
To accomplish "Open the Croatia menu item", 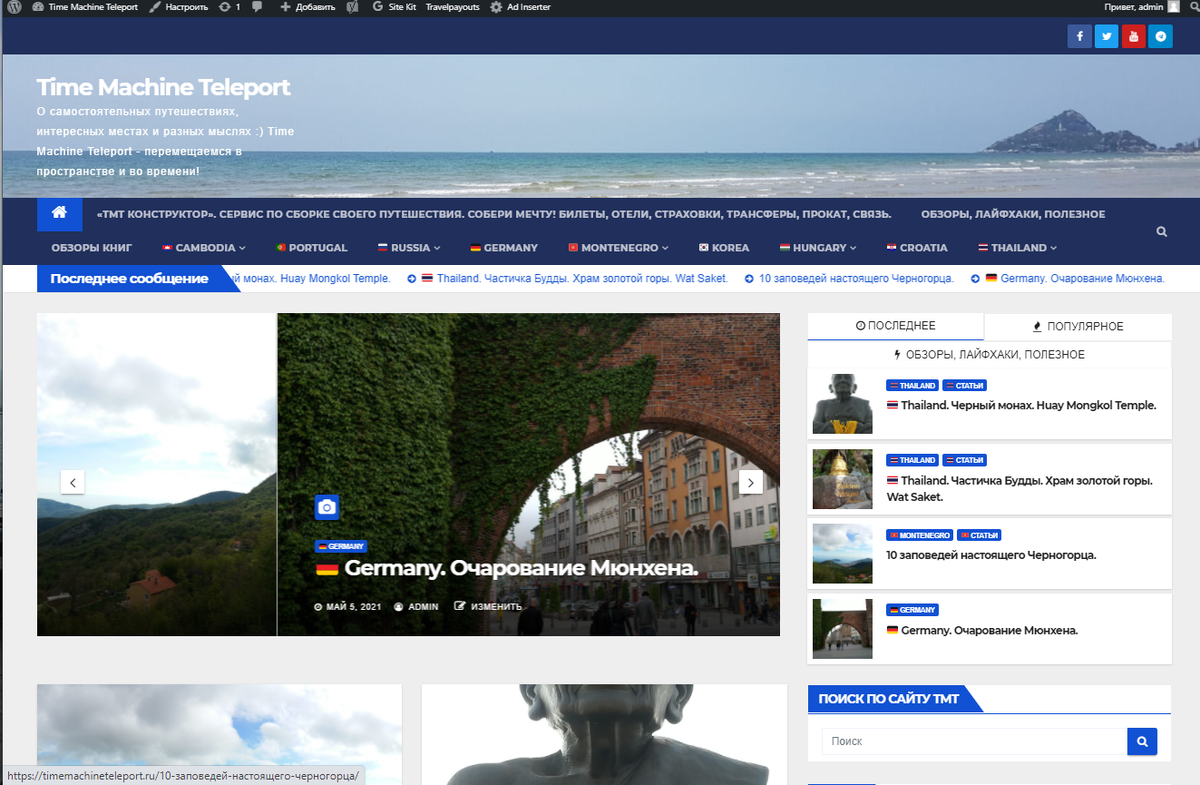I will [917, 247].
